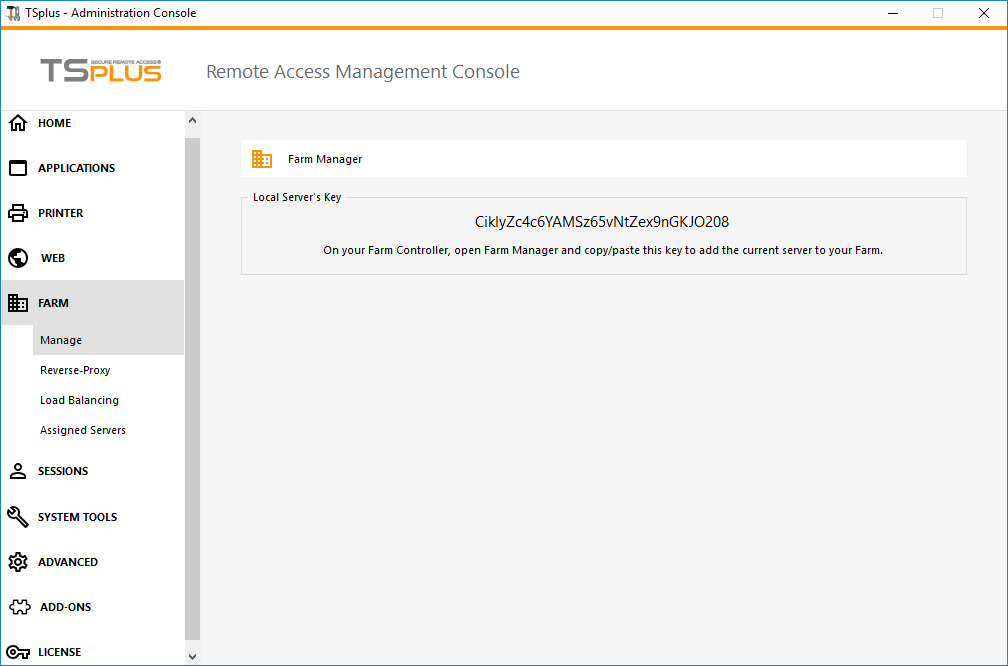Click the Printer management icon
The image size is (1008, 666).
[17, 212]
